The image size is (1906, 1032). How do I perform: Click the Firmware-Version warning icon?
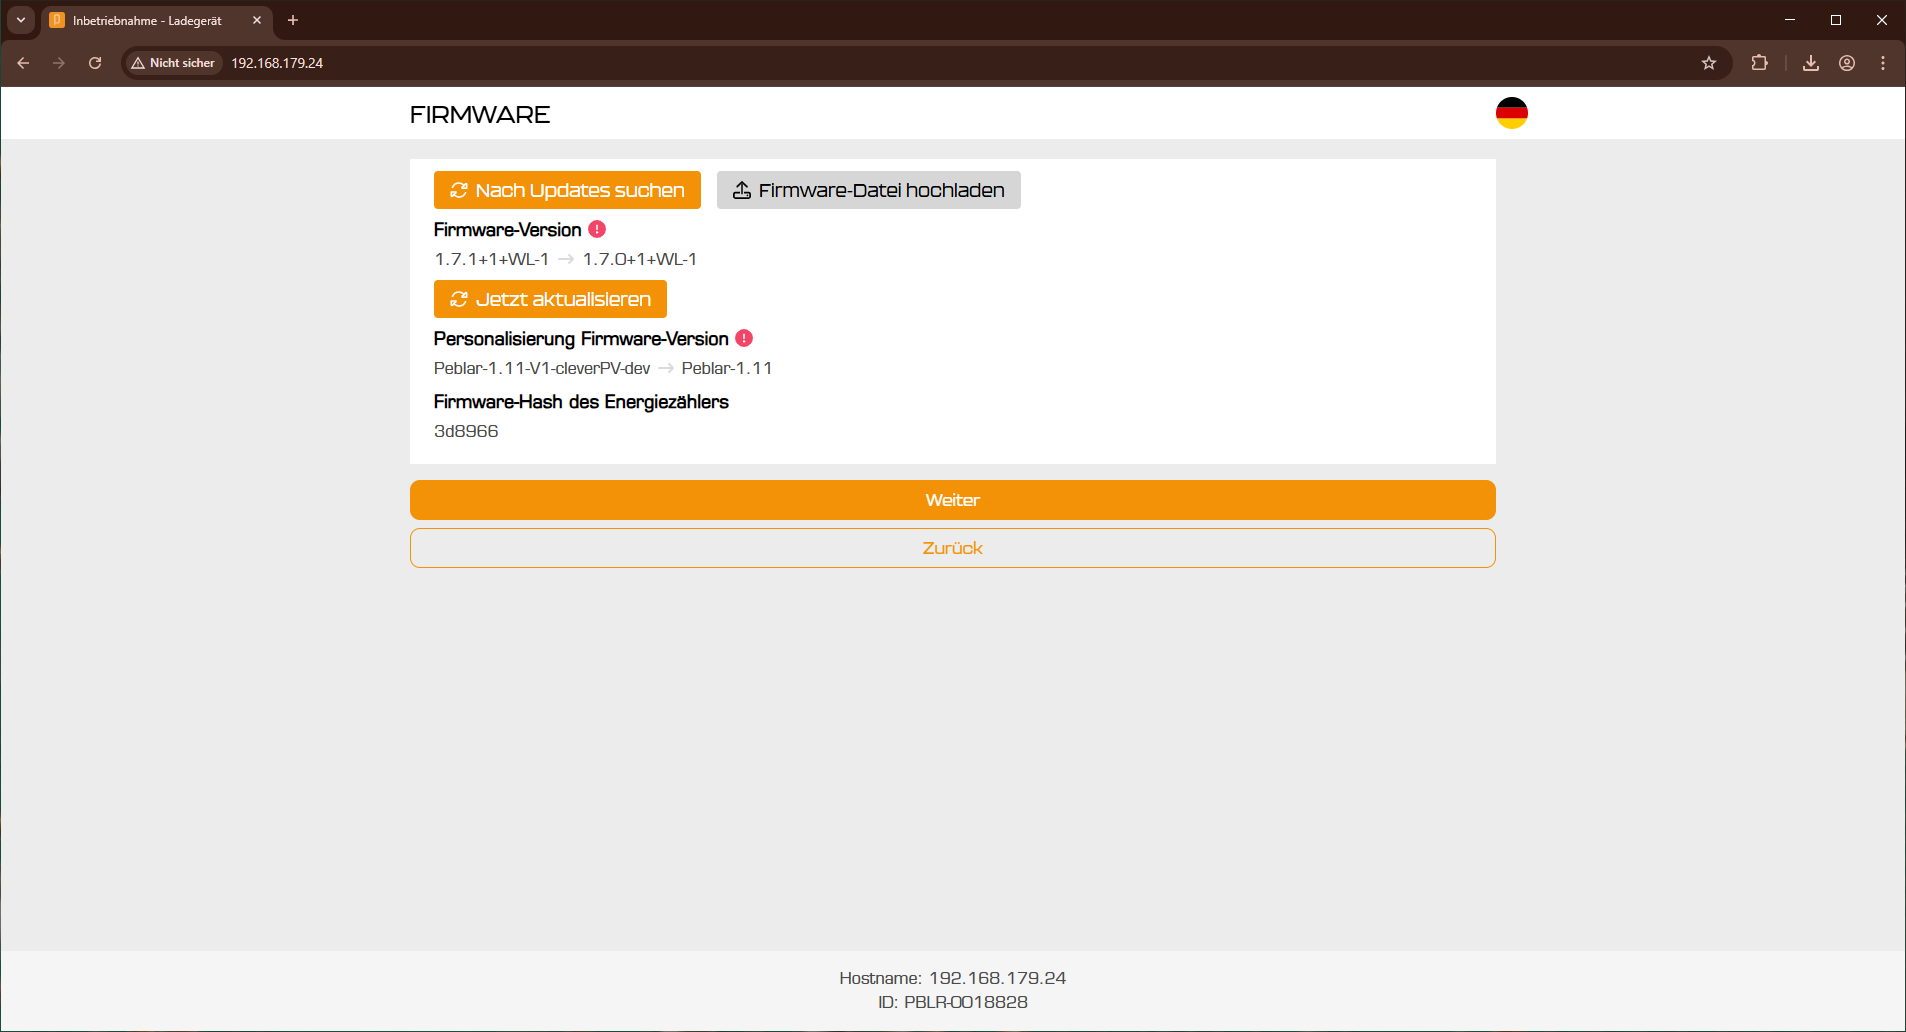click(597, 229)
